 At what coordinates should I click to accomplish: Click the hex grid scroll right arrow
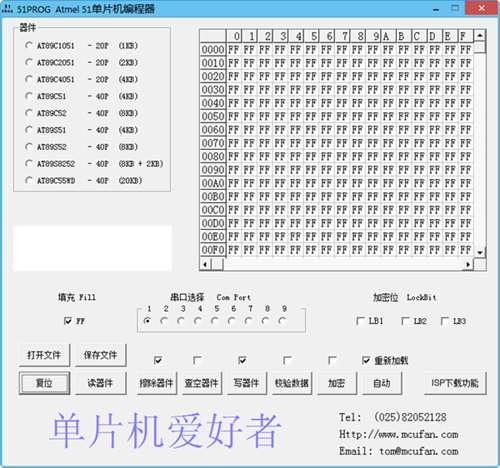tap(468, 264)
